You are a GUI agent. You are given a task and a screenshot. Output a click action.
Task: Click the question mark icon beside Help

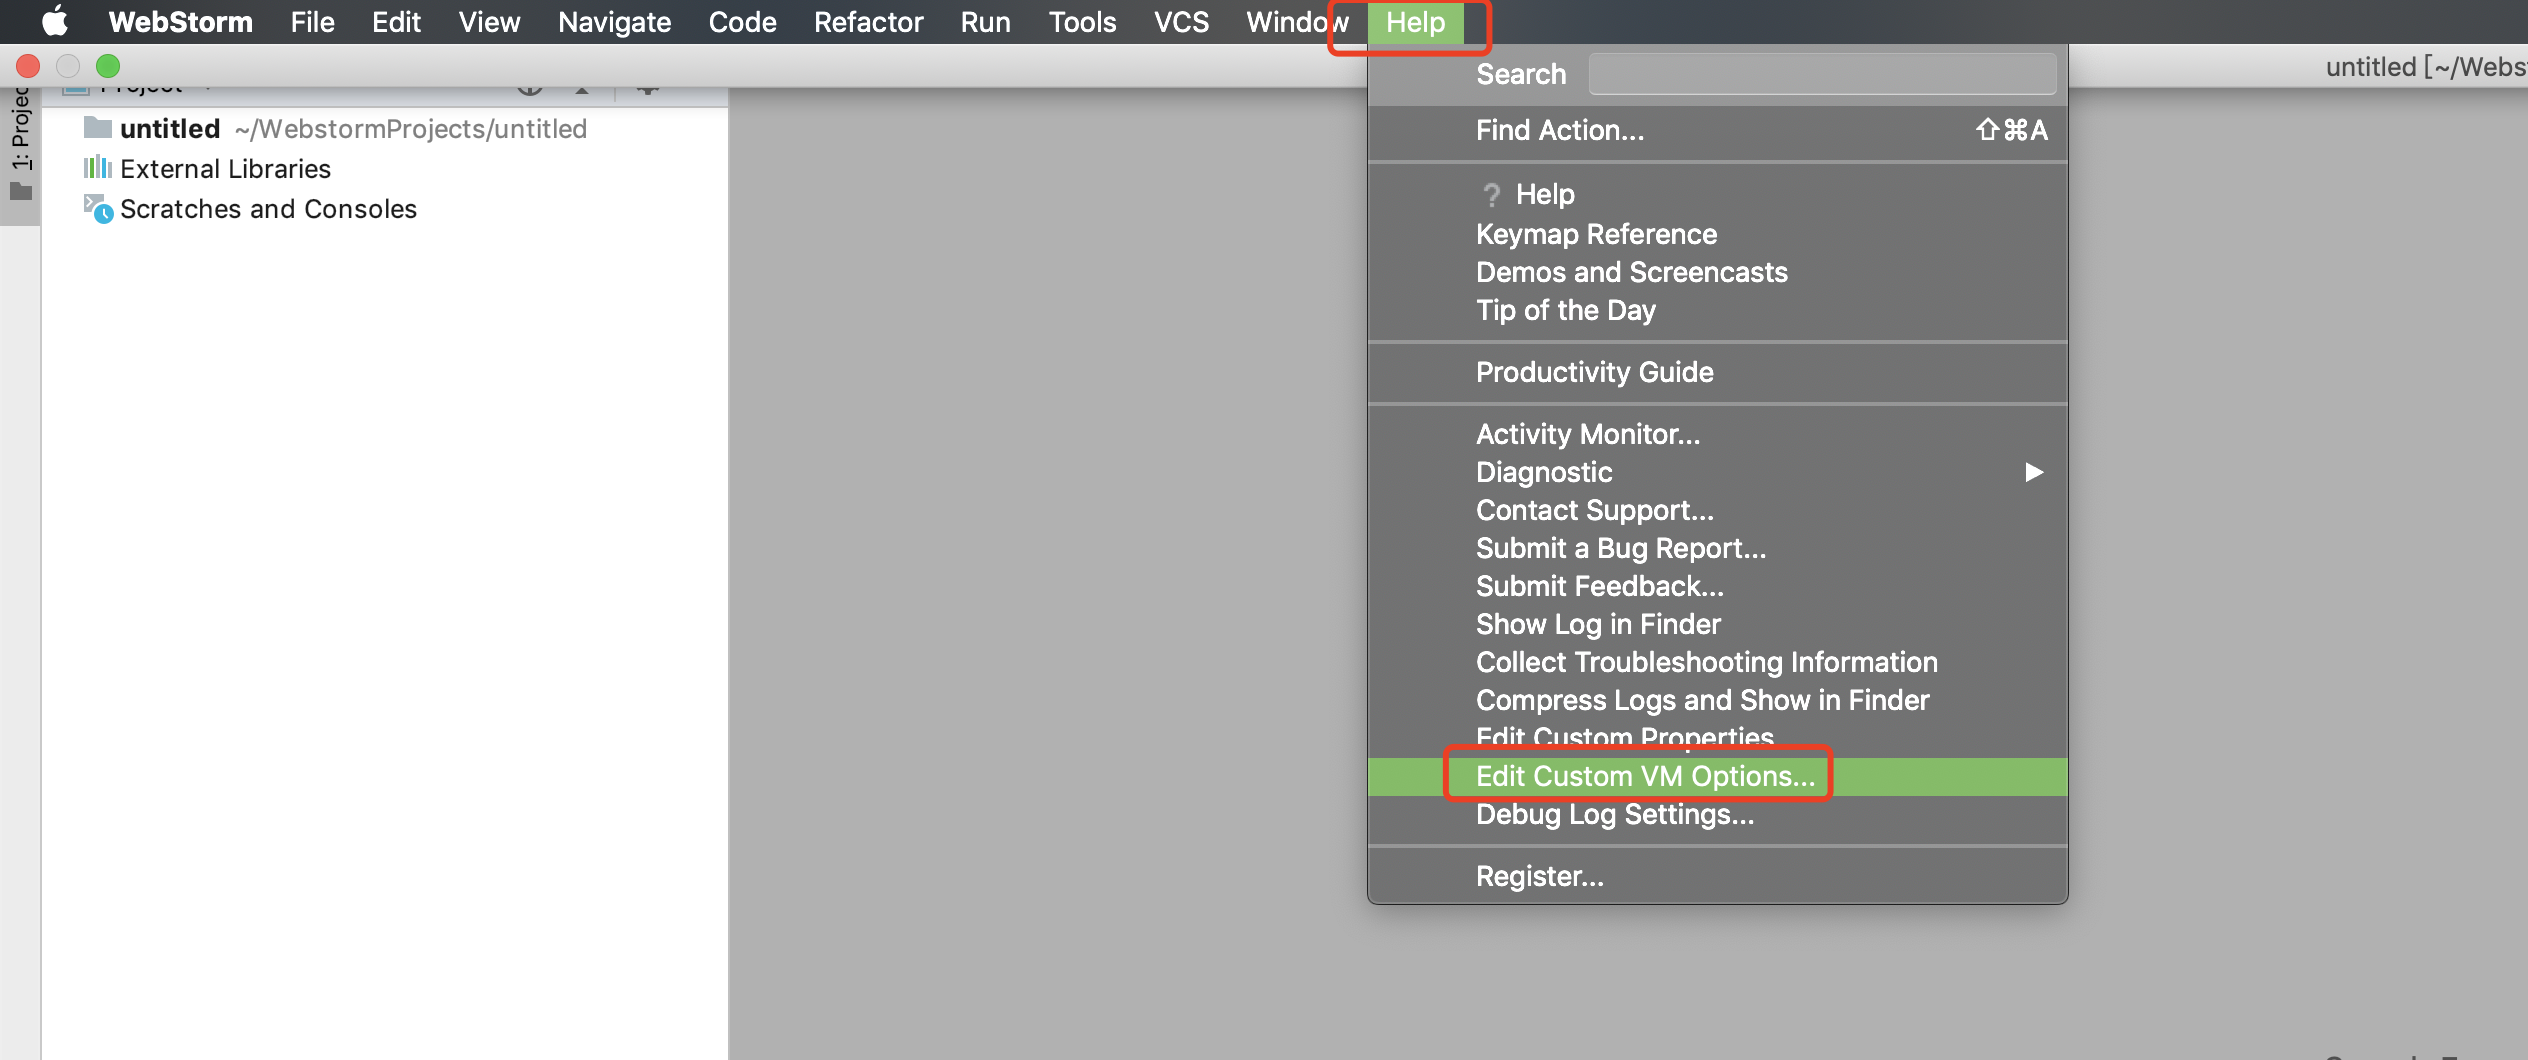(x=1492, y=194)
